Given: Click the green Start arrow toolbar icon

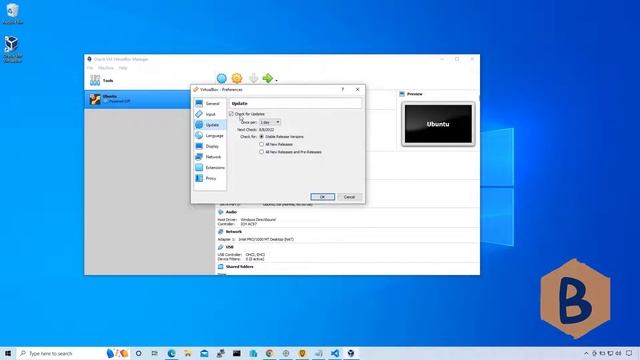Looking at the screenshot, I should click(268, 78).
